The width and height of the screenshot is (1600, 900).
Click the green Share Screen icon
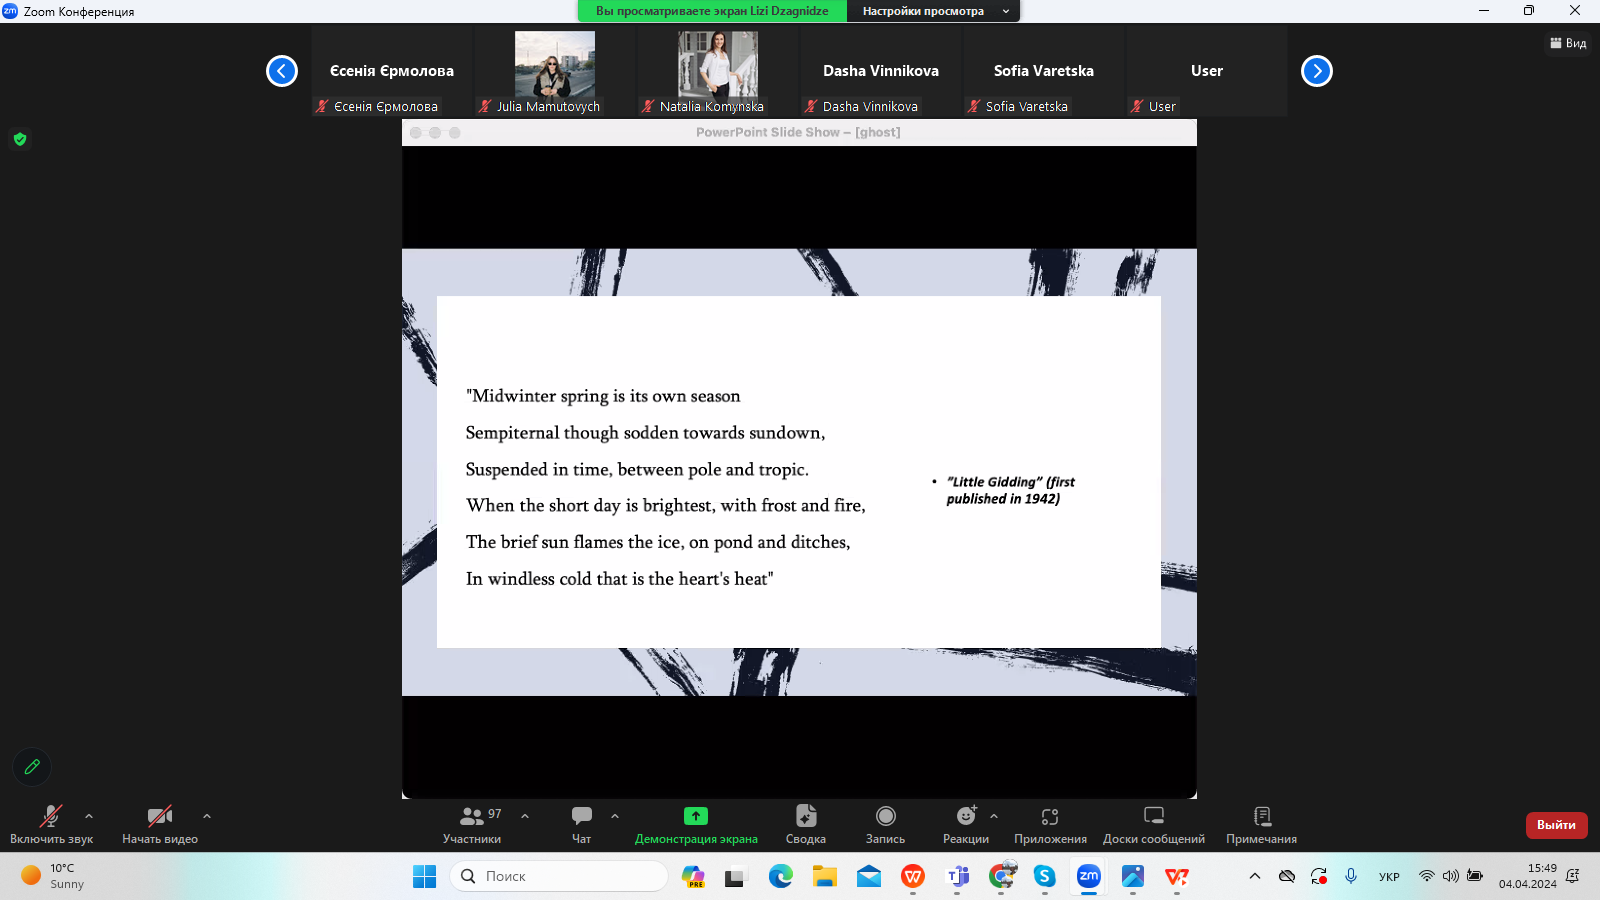(x=695, y=817)
